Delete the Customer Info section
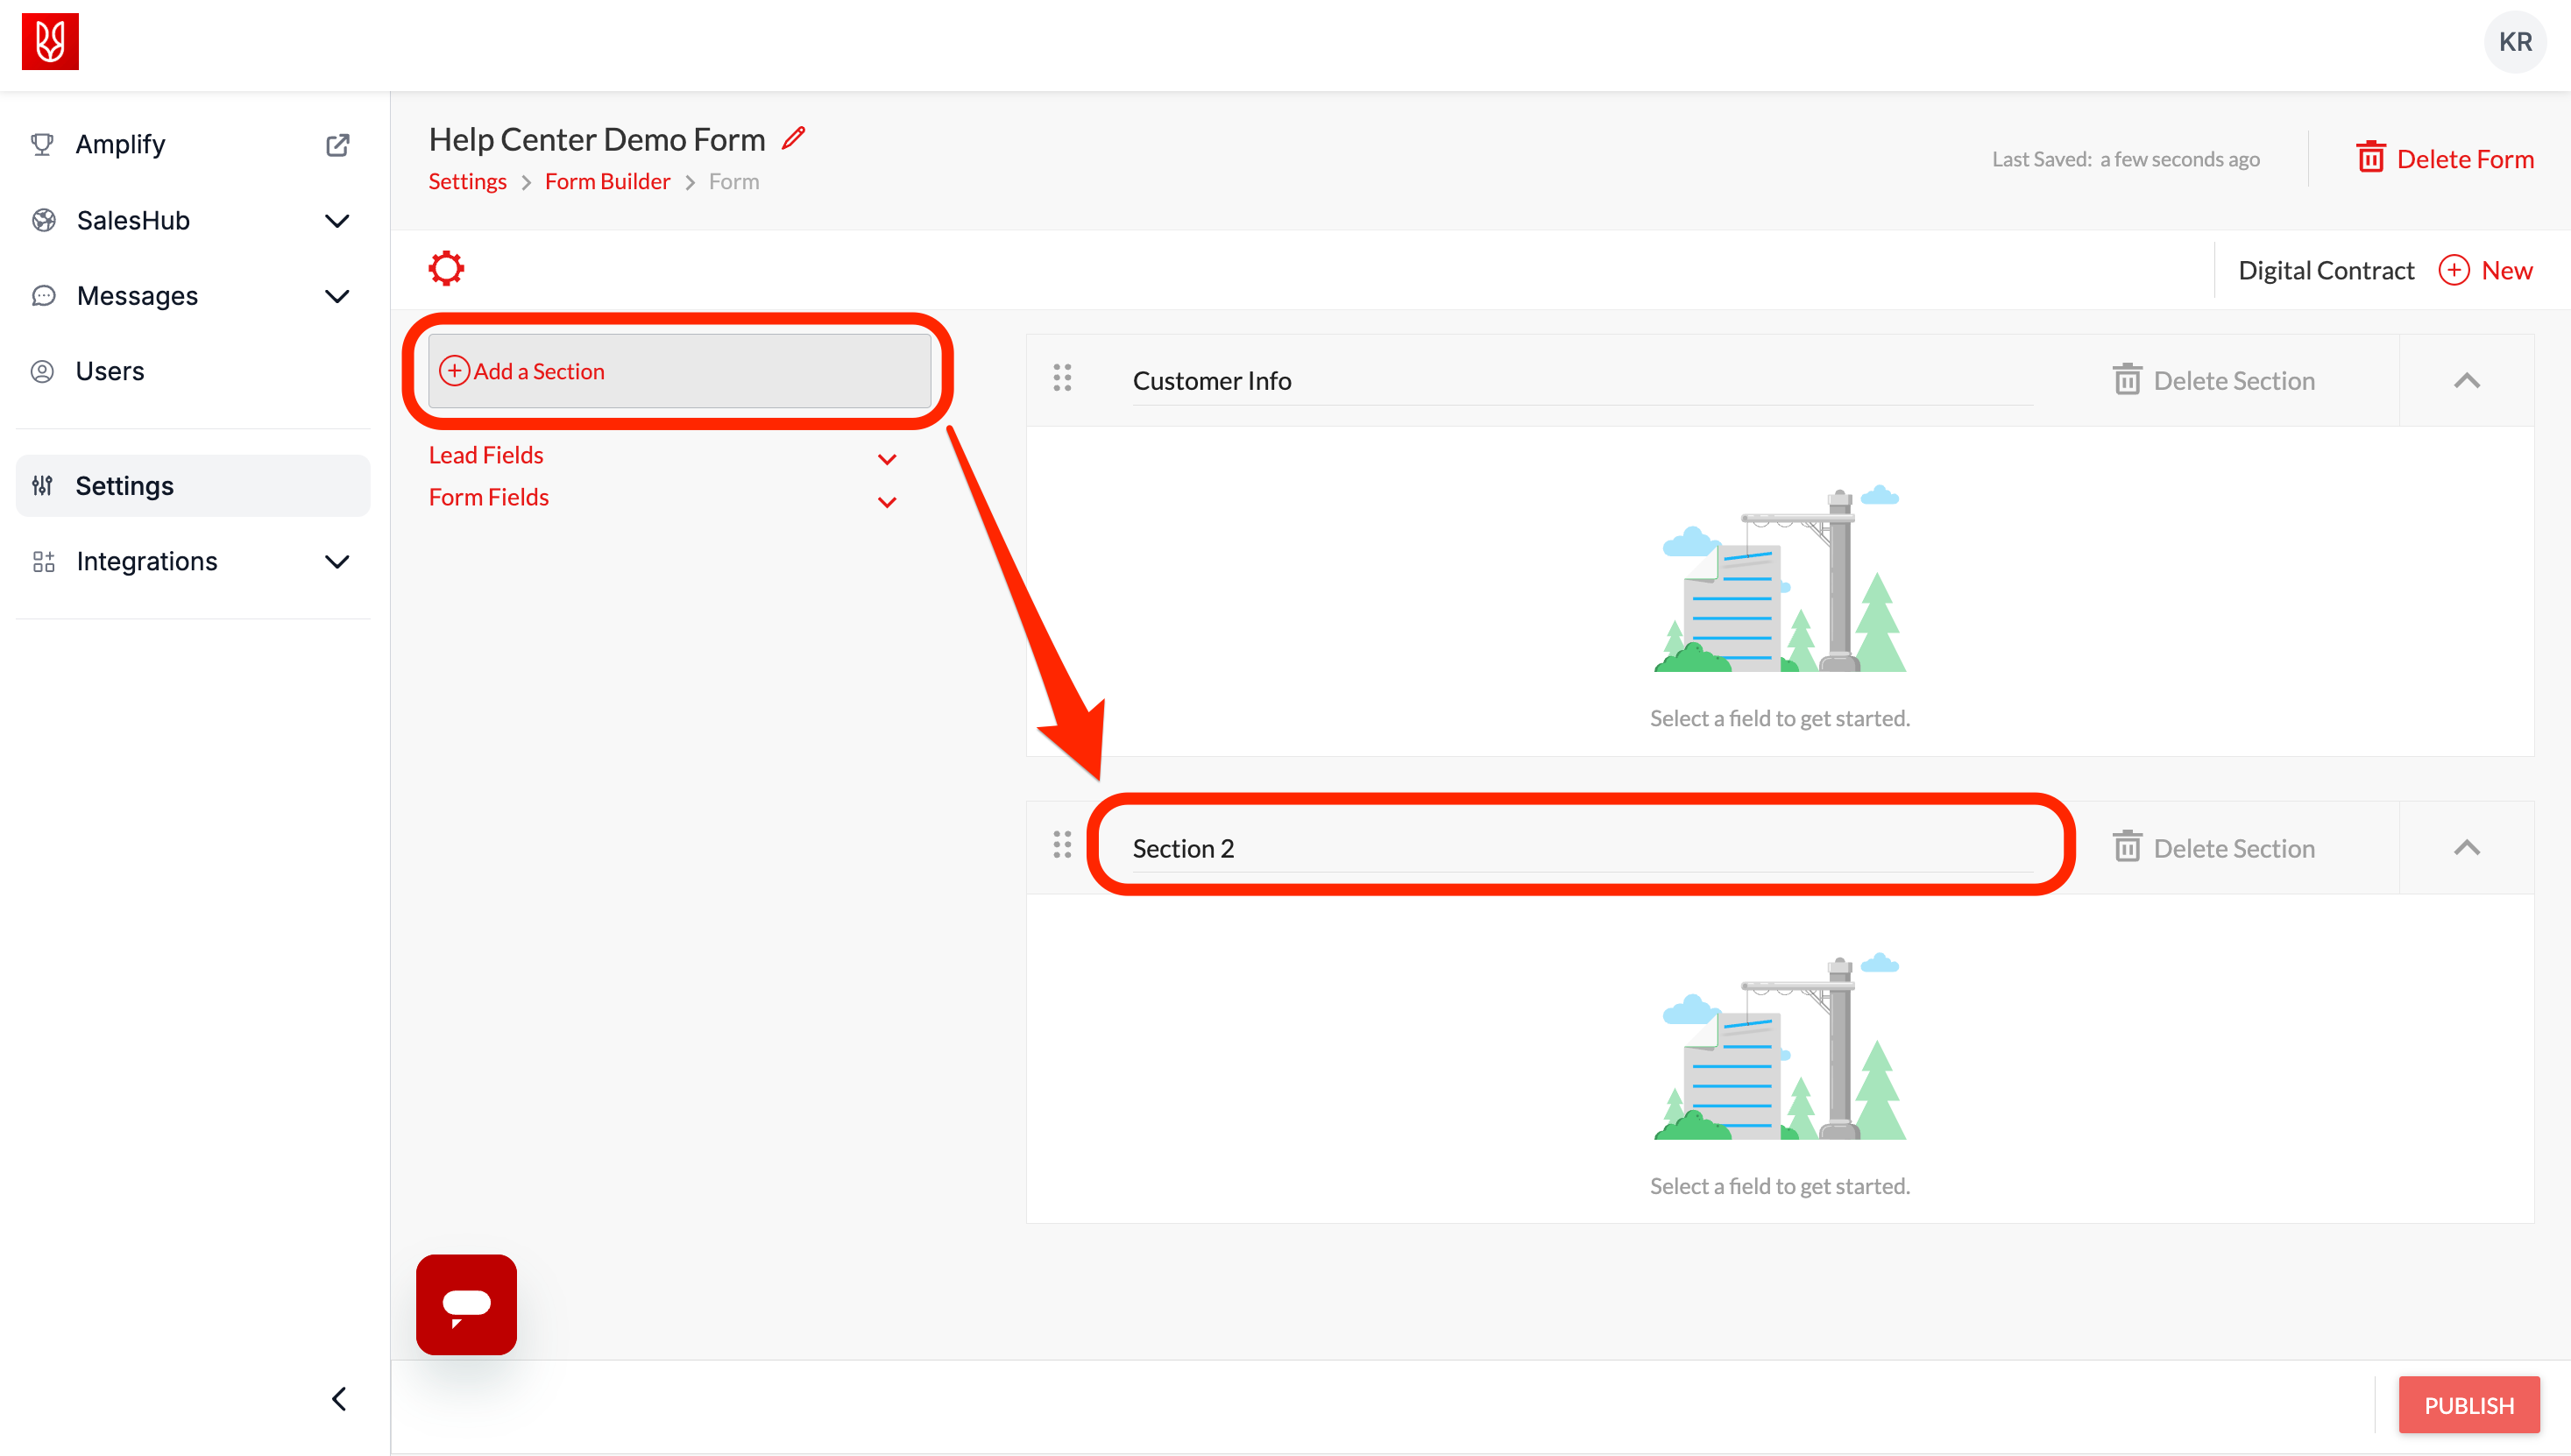Screen dimensions: 2571x1456 2213,381
